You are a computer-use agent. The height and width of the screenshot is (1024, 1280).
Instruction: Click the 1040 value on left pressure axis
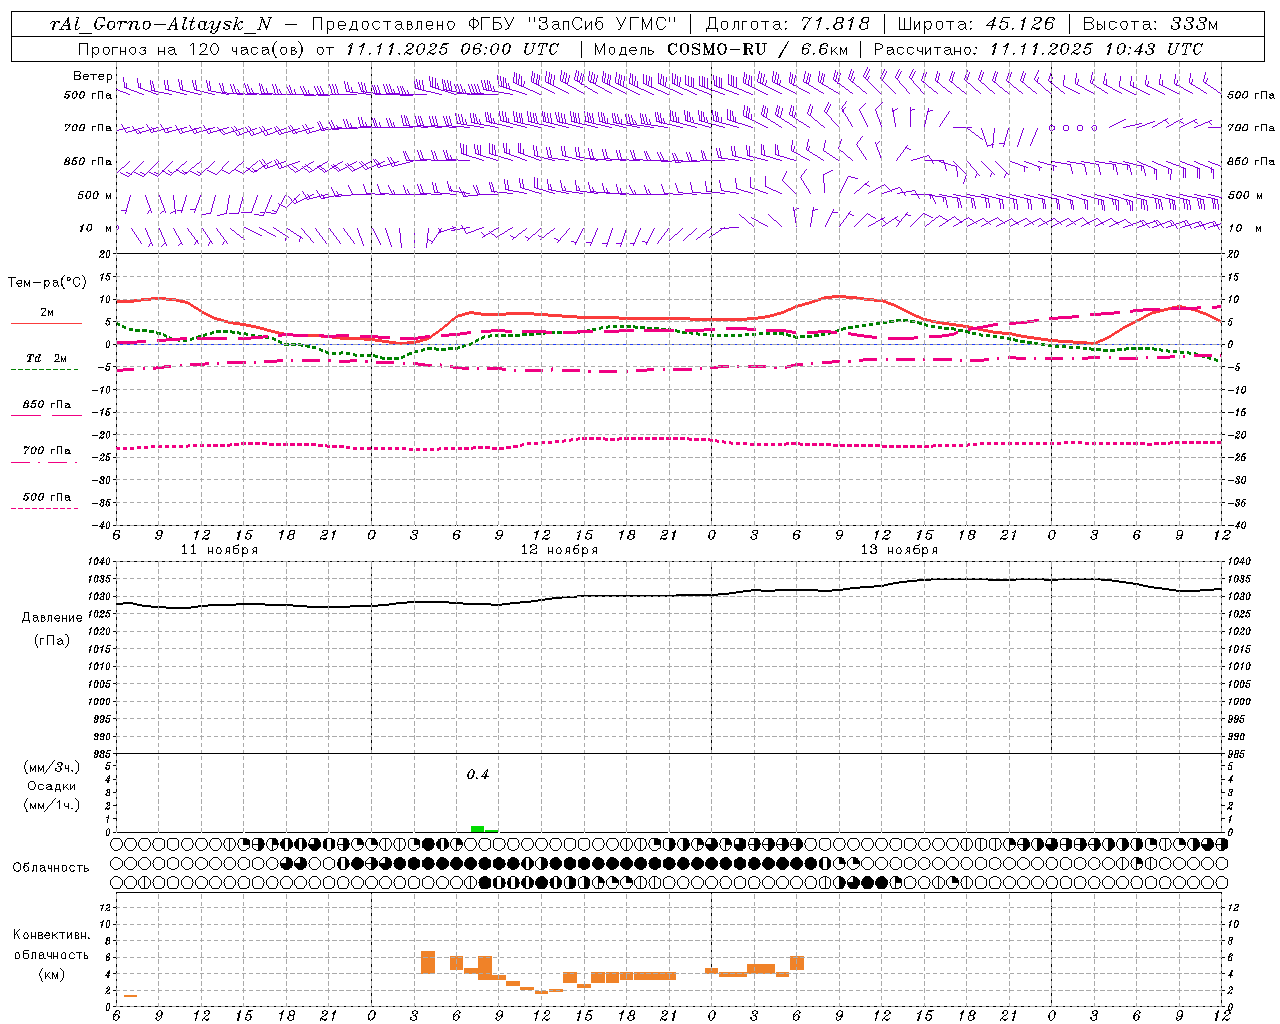100,562
